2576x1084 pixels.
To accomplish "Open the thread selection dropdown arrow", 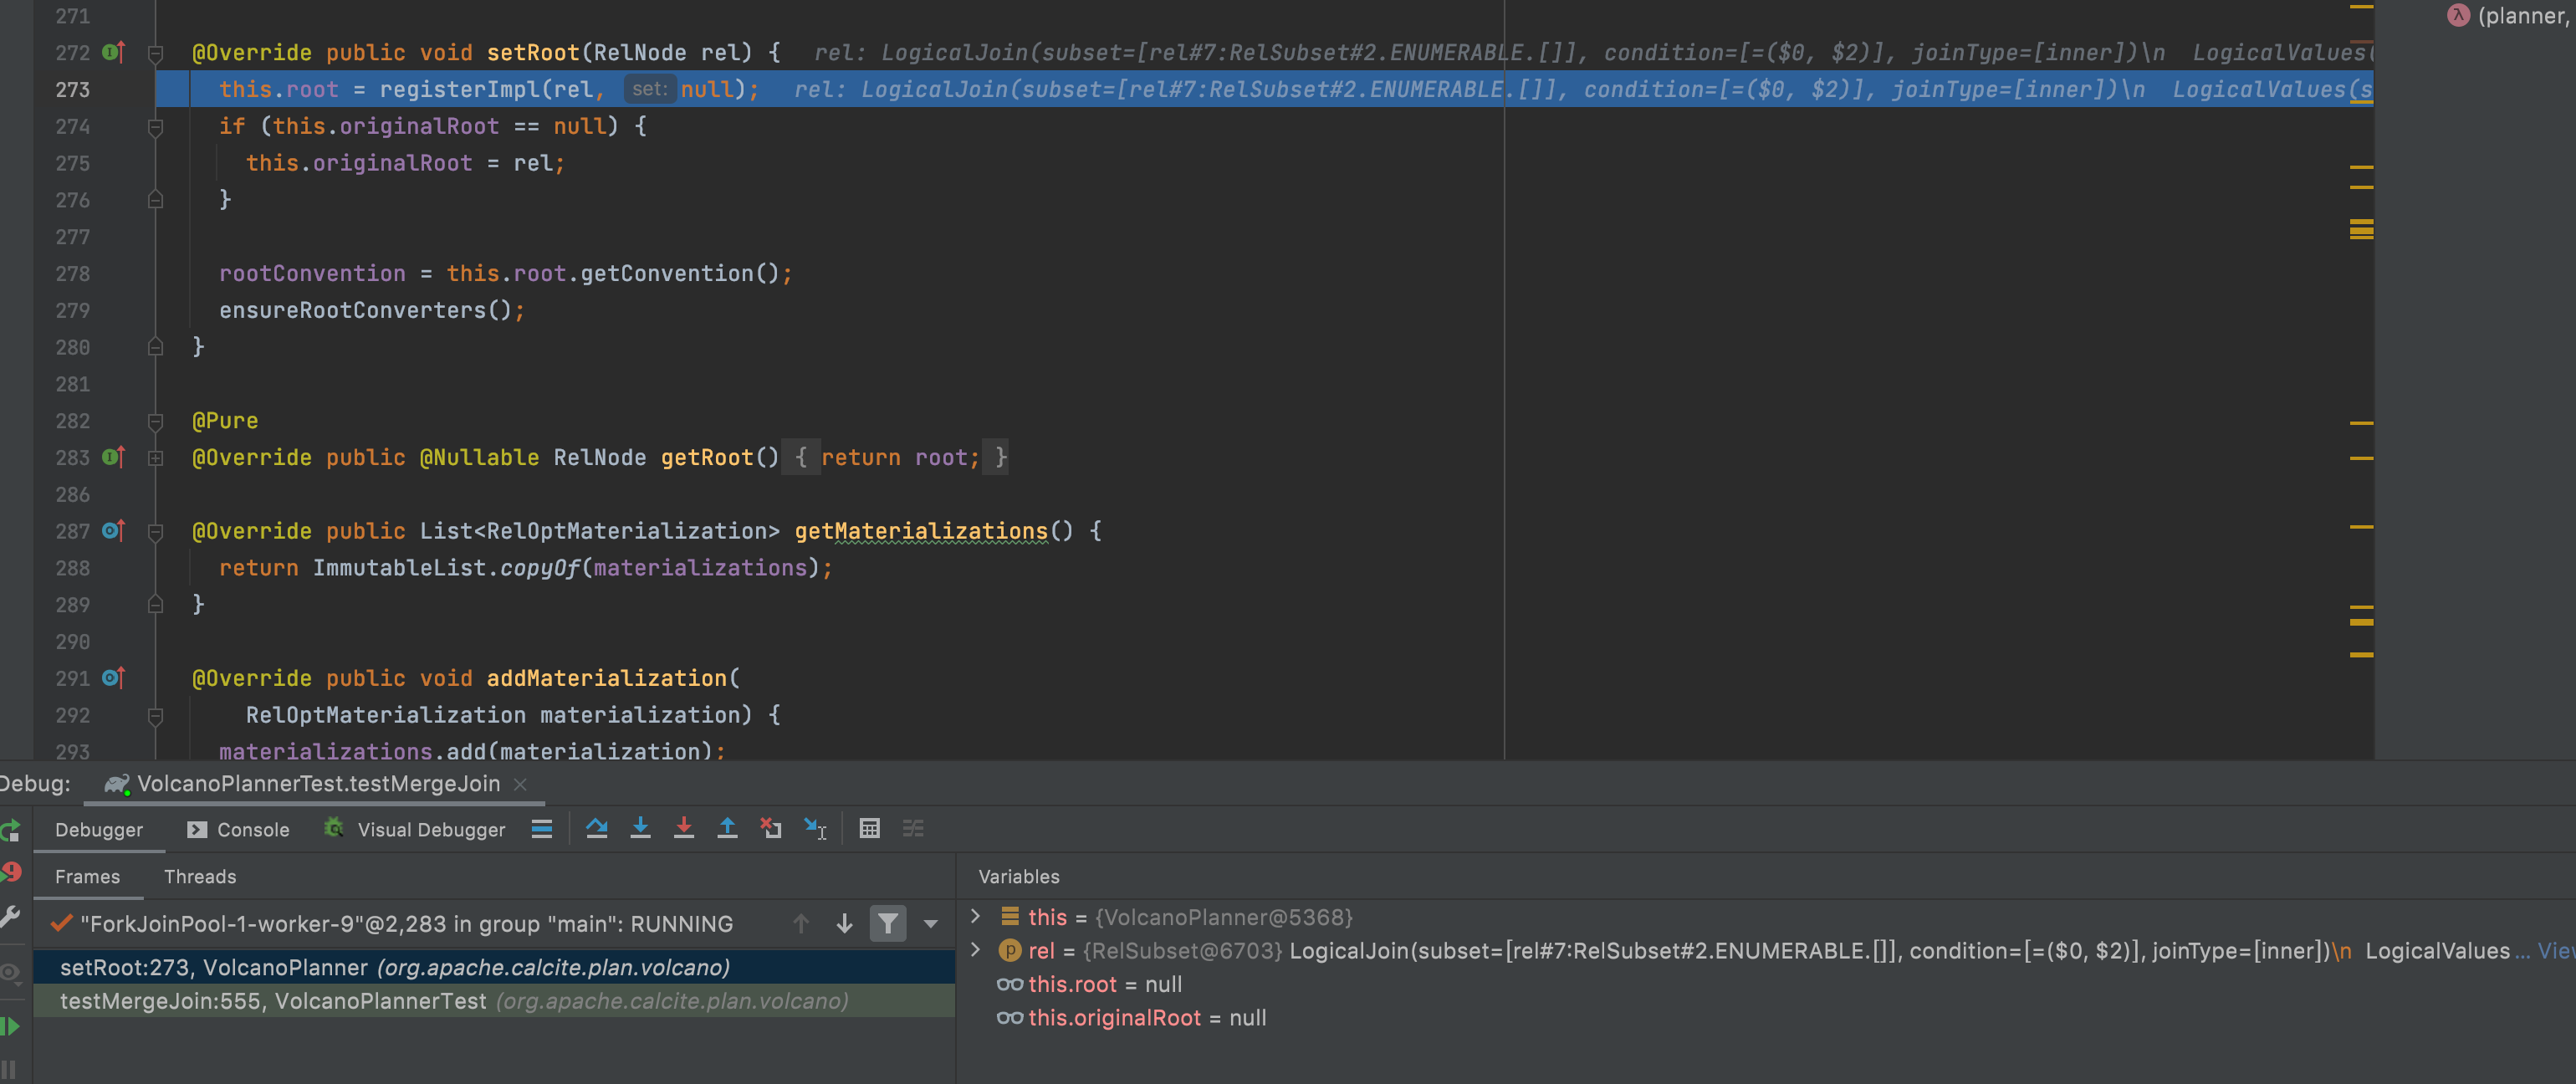I will click(x=930, y=923).
